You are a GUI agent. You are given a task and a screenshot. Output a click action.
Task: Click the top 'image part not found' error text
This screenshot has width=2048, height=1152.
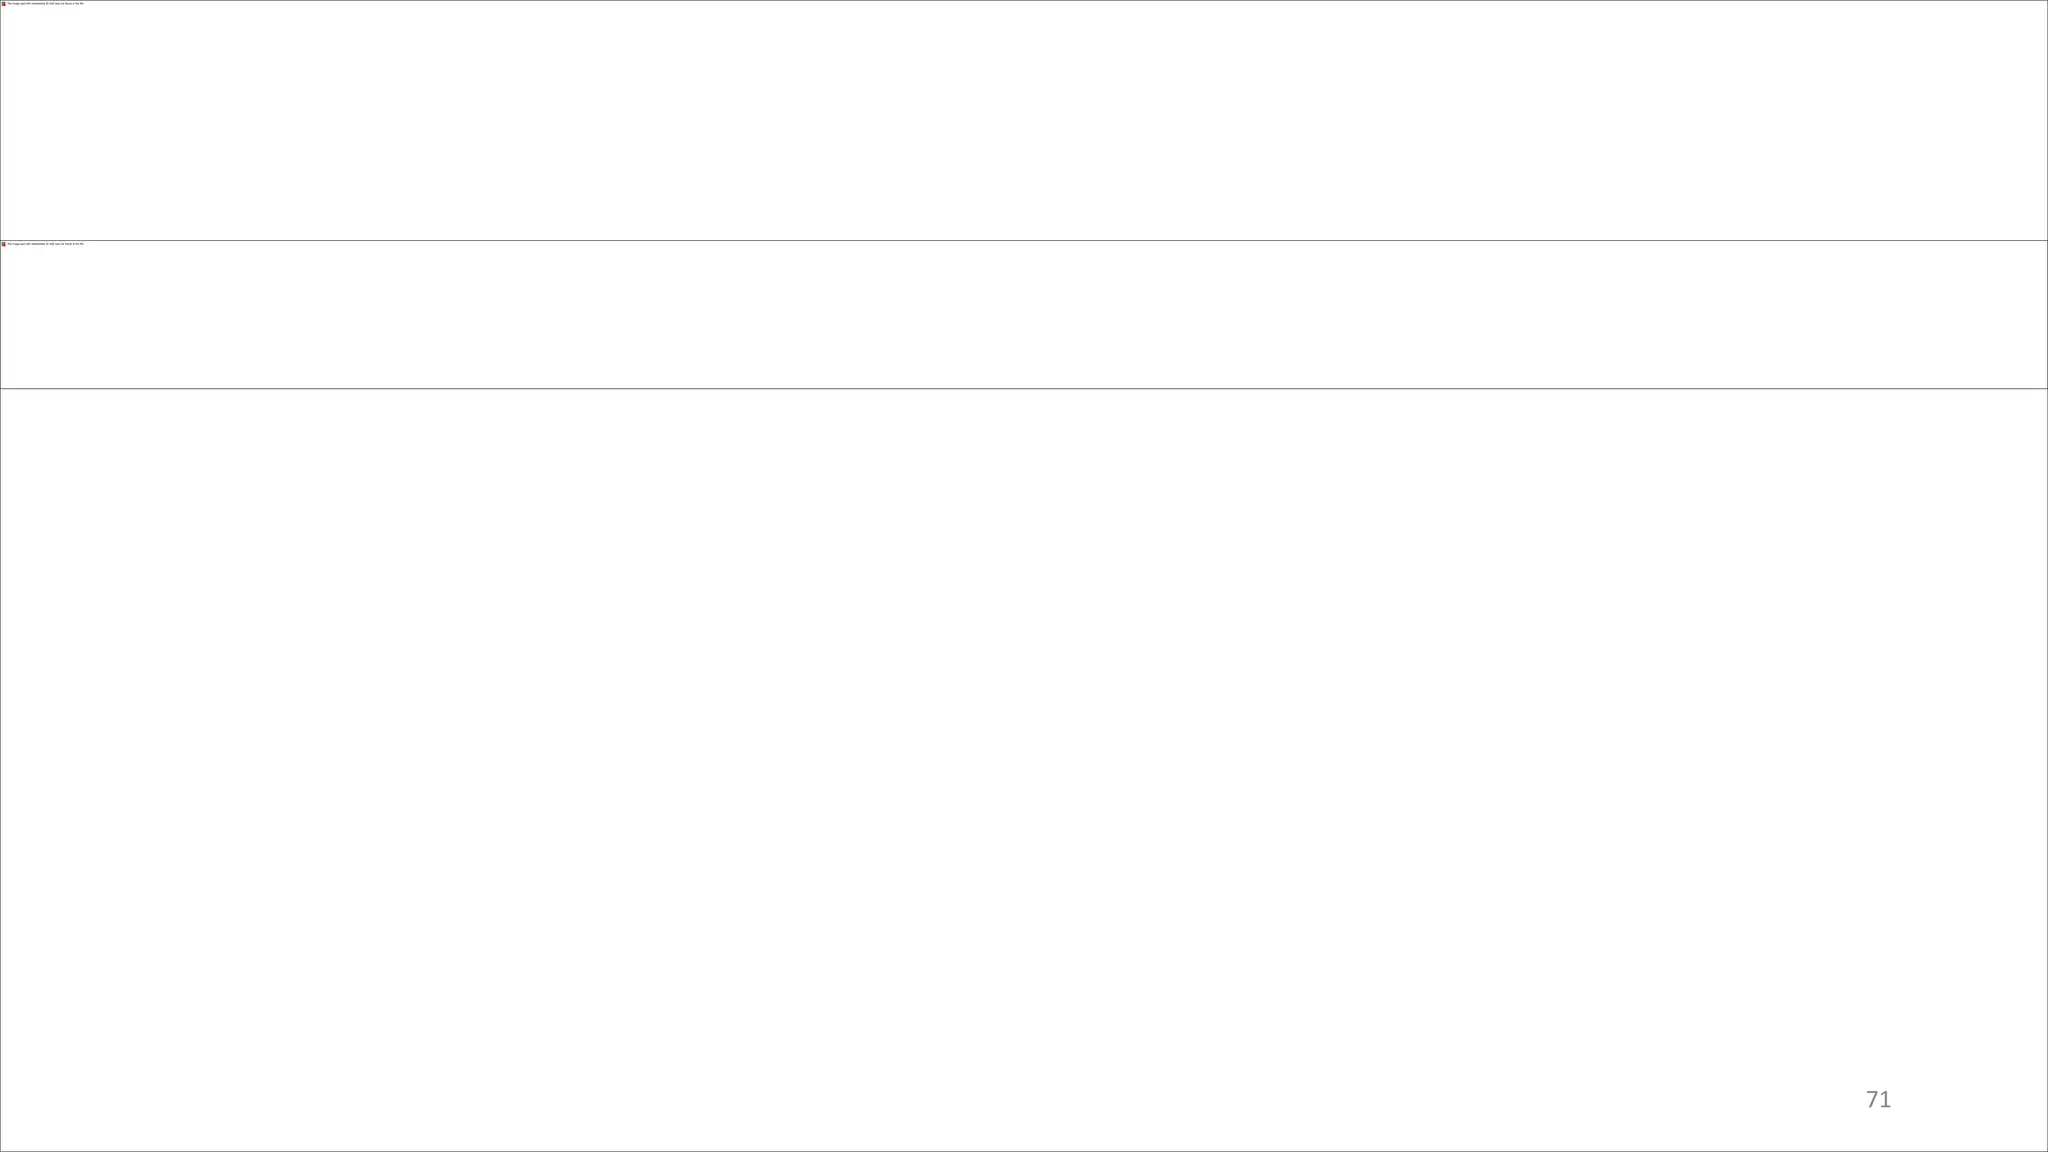[x=45, y=4]
